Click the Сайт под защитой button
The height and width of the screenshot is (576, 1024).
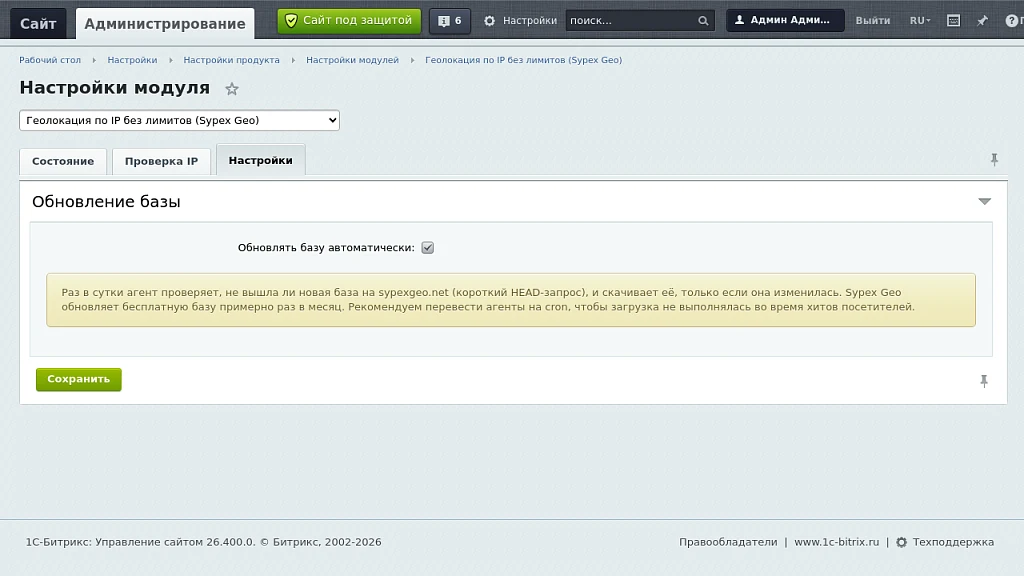tap(349, 21)
